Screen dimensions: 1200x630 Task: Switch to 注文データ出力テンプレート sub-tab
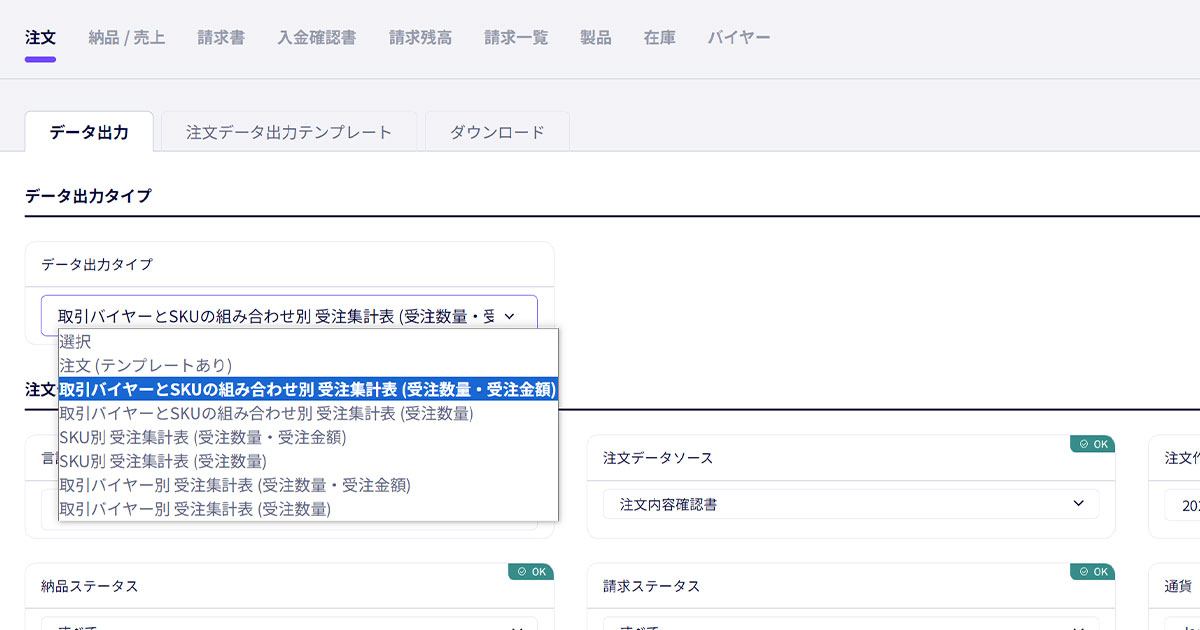(x=289, y=131)
